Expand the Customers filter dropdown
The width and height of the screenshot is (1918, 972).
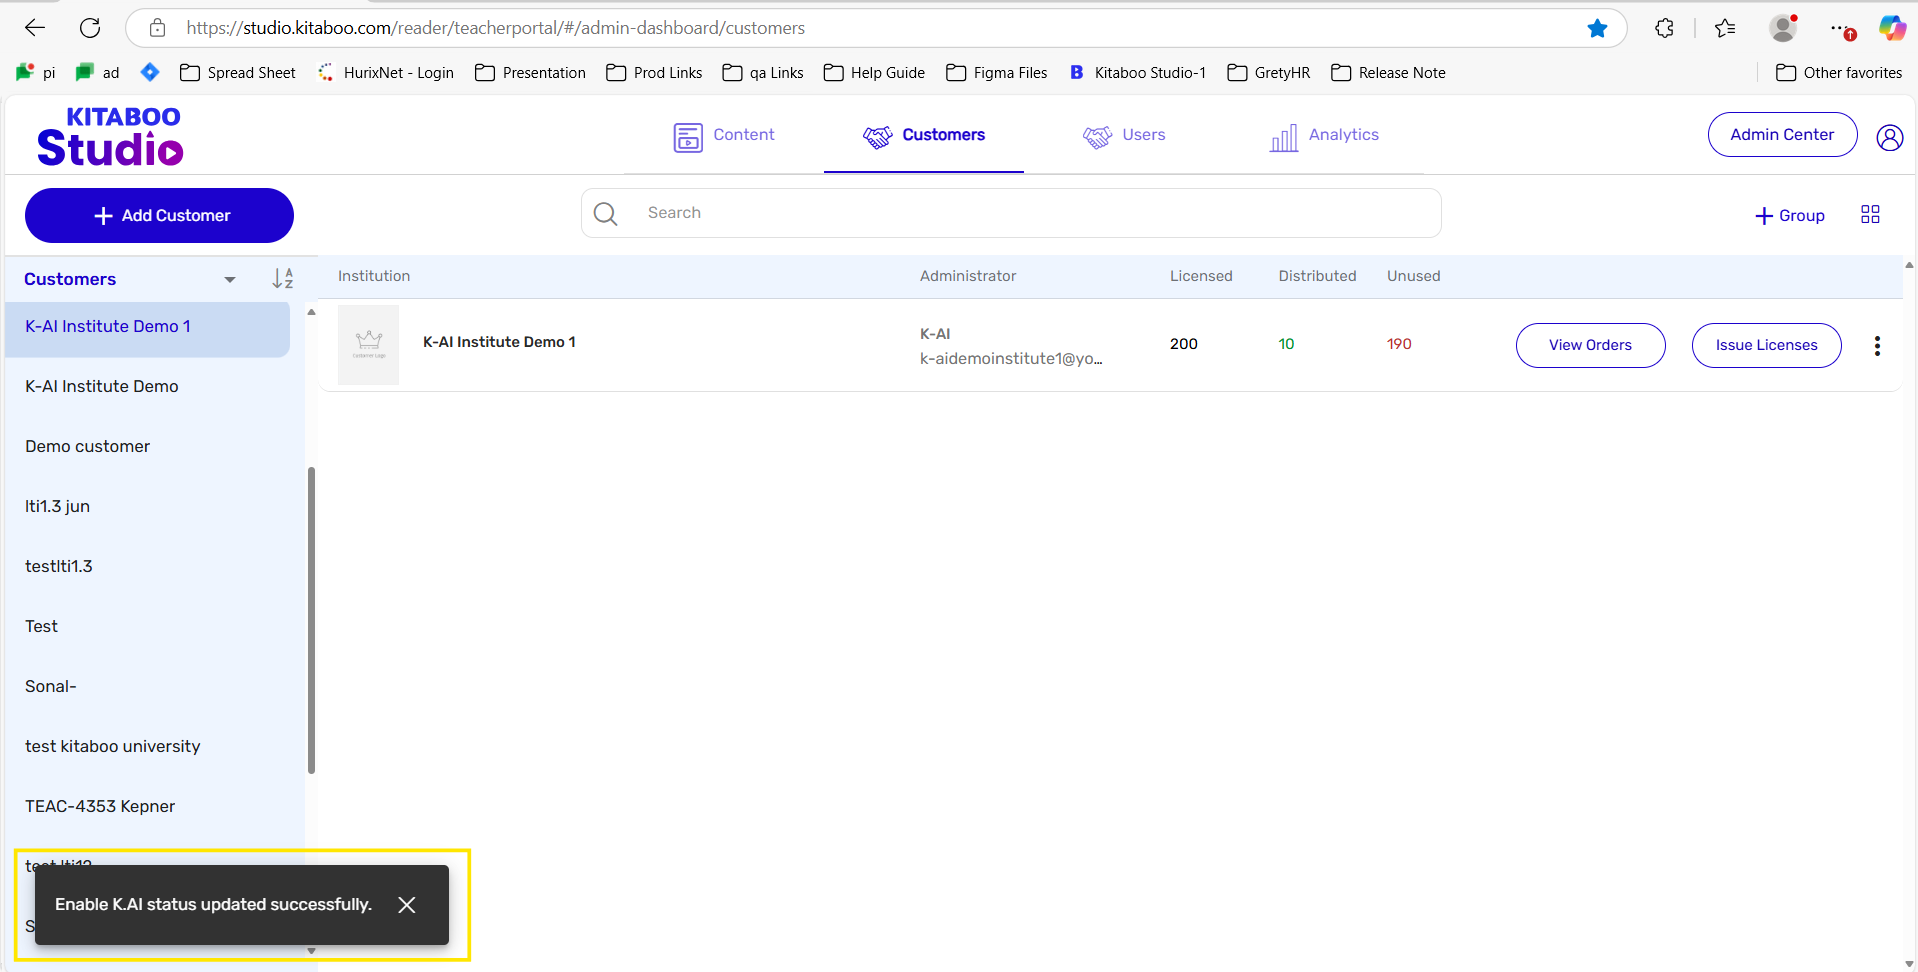[229, 280]
